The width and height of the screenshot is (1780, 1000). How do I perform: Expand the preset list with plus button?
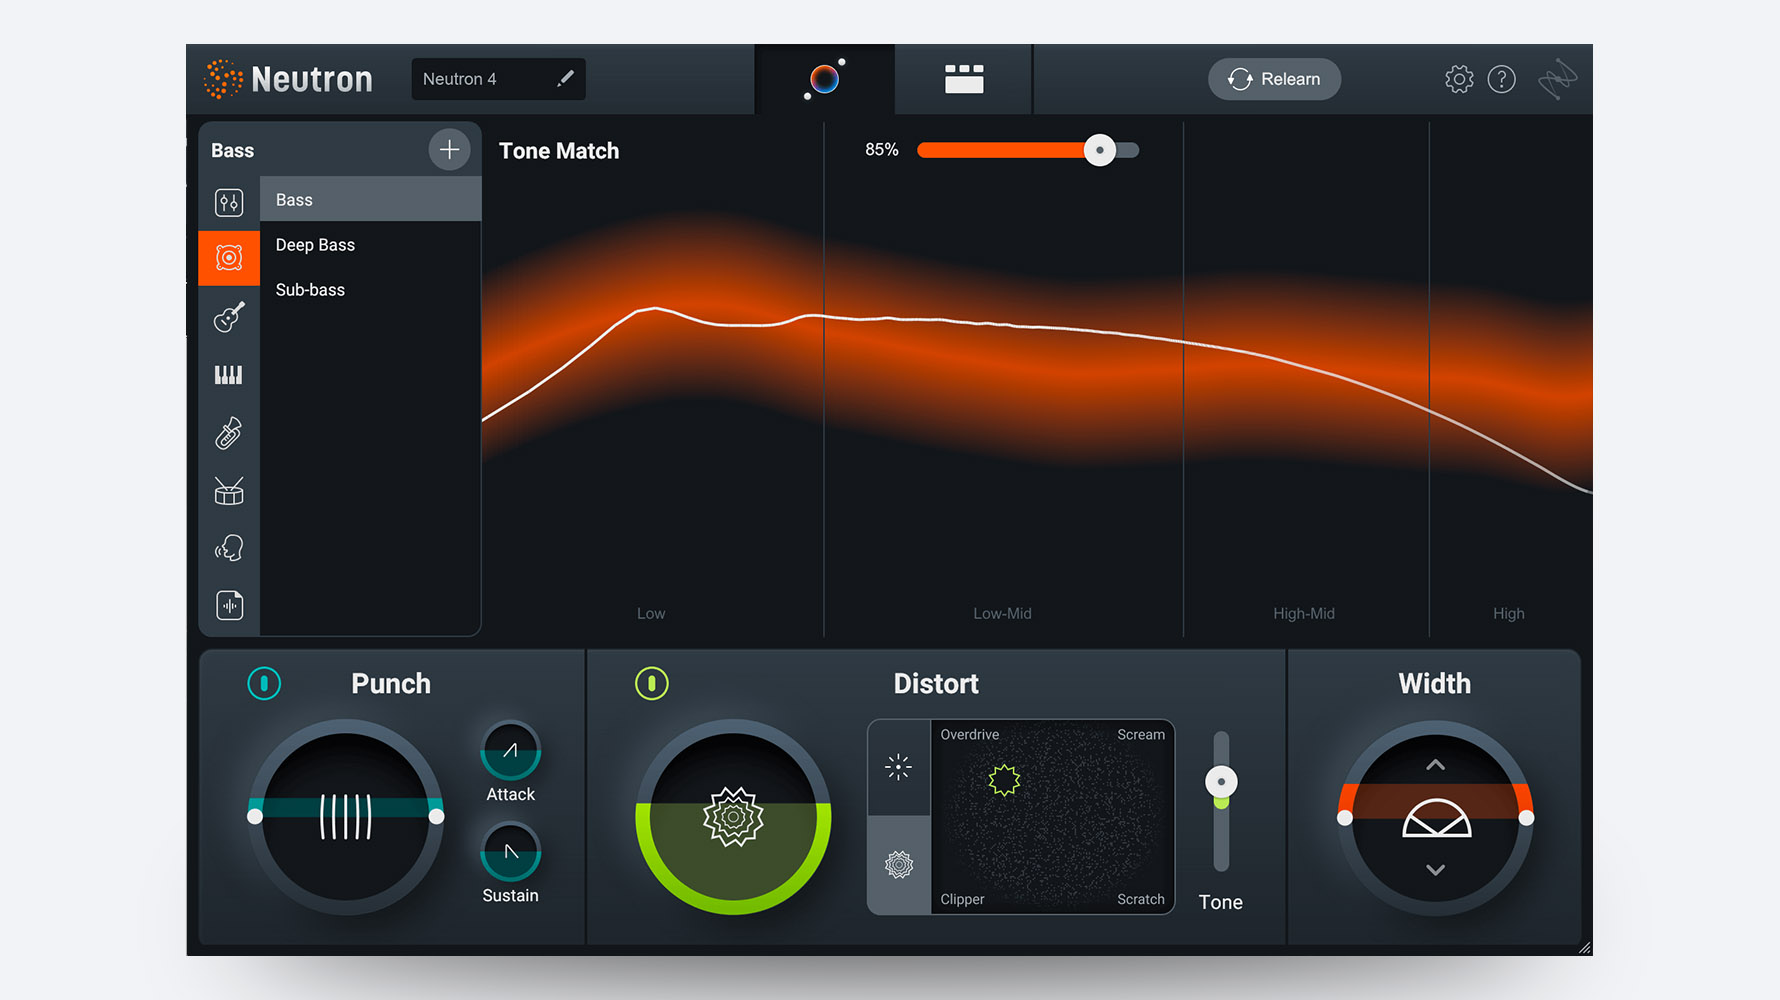pos(450,149)
